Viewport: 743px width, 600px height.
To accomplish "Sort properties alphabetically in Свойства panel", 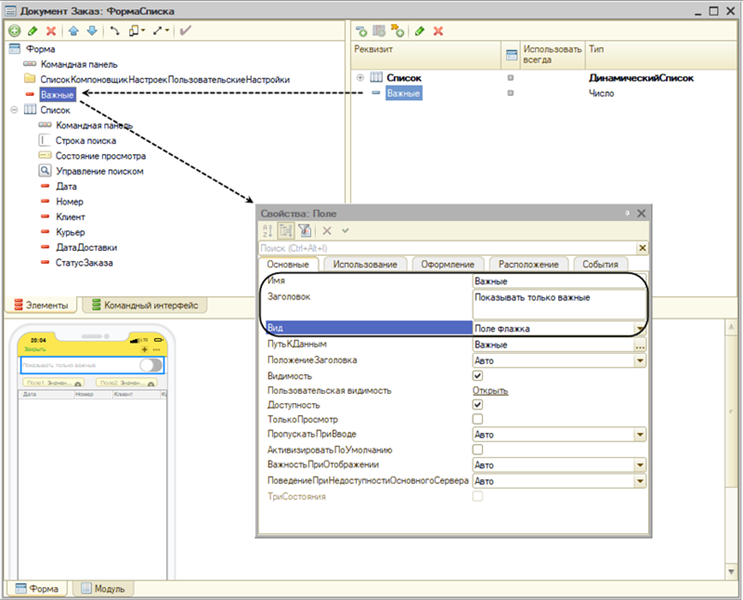I will pos(267,230).
